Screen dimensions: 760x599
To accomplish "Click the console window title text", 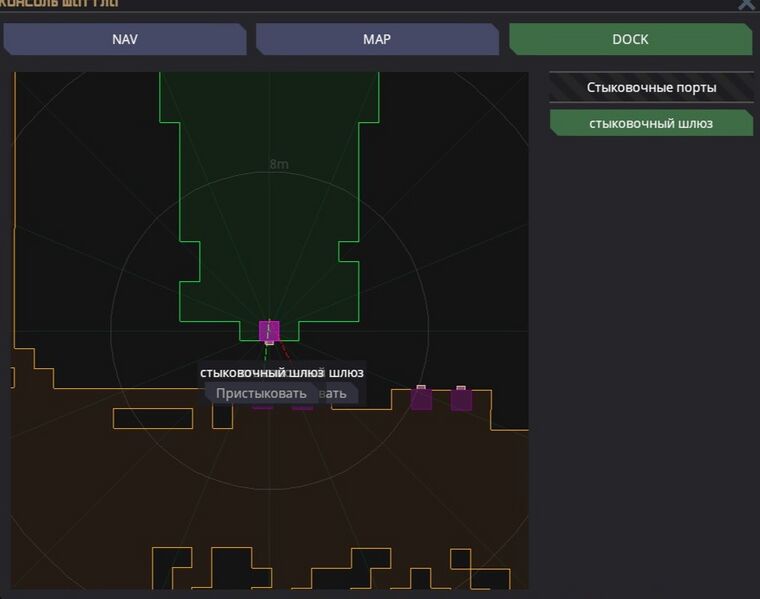I will (60, 4).
